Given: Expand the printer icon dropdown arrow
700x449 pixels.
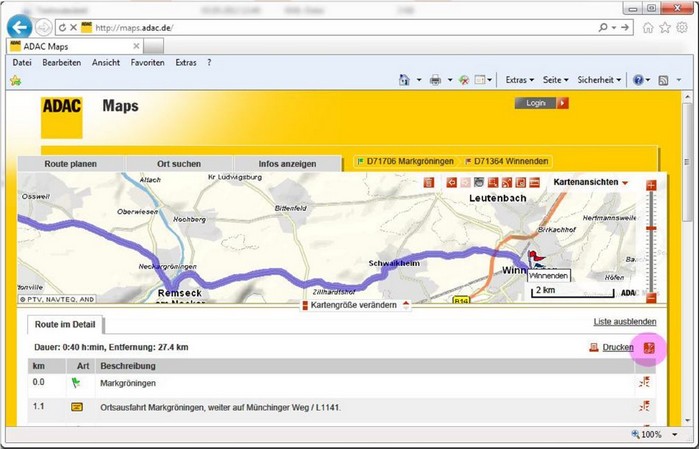Looking at the screenshot, I should (x=450, y=80).
